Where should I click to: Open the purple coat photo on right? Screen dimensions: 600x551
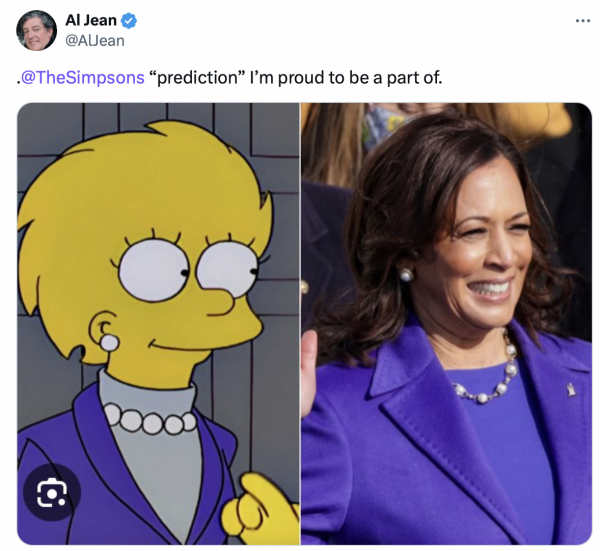[x=446, y=324]
